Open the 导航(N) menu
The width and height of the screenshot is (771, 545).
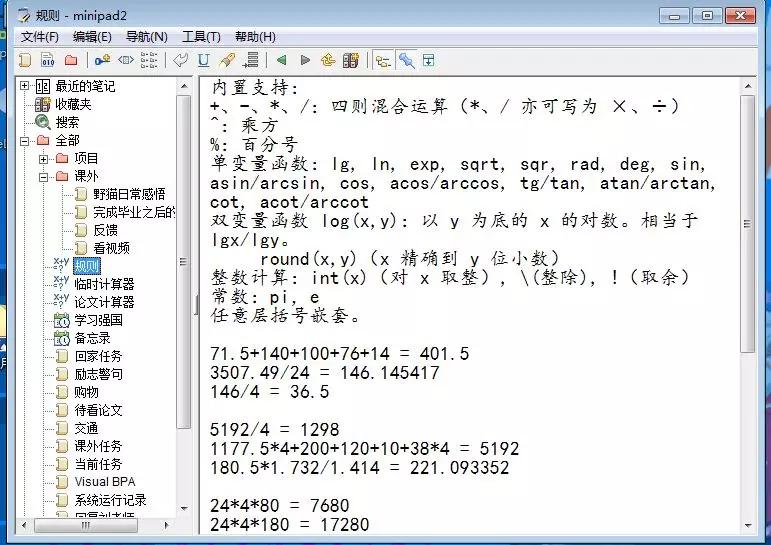147,37
